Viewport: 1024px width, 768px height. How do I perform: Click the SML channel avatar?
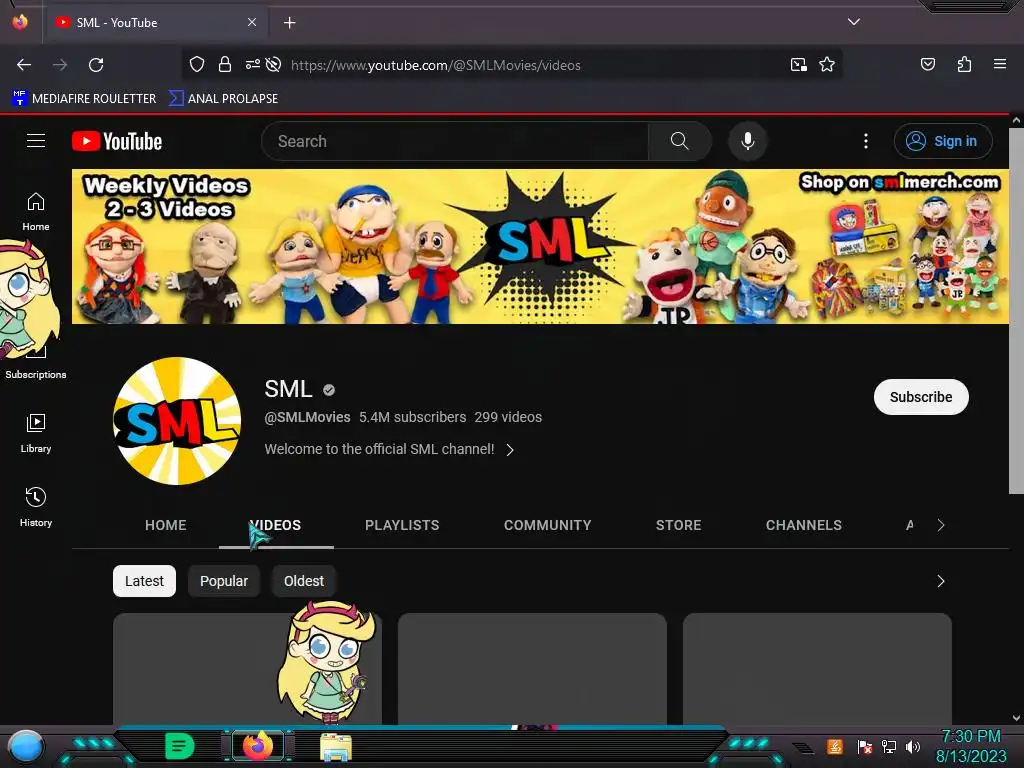(x=177, y=421)
